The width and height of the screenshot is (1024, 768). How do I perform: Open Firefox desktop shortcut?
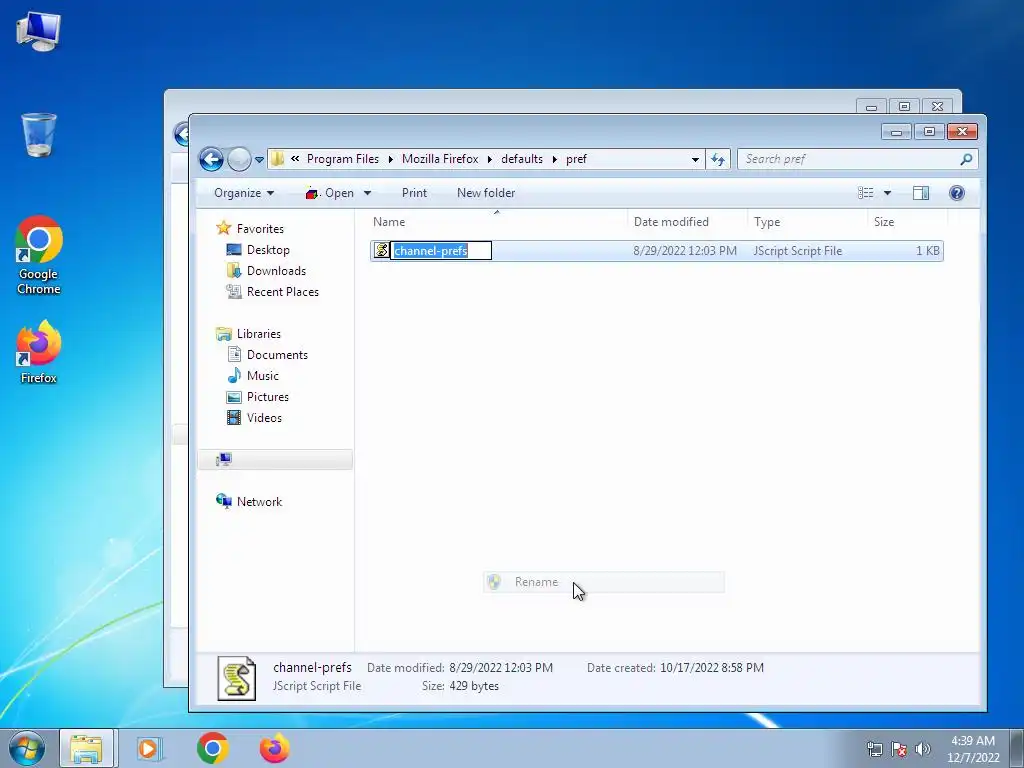[39, 351]
